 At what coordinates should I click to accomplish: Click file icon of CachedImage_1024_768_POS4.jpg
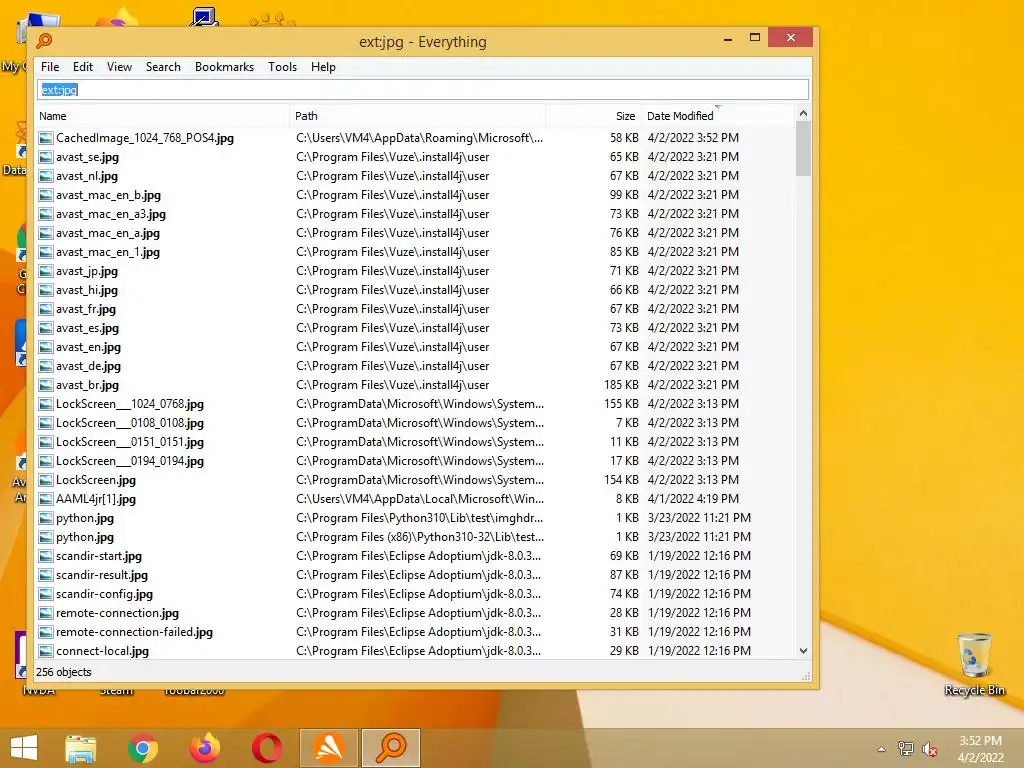tap(45, 138)
